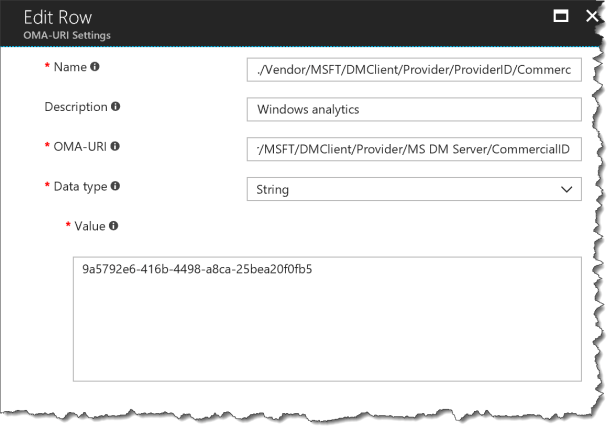616x433 pixels.
Task: Click the info icon next to Name
Action: pos(95,68)
